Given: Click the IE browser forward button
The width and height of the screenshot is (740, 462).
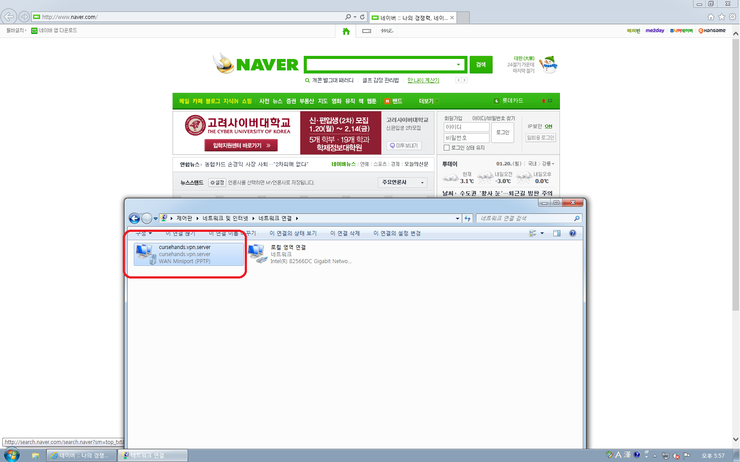Looking at the screenshot, I should pos(24,17).
